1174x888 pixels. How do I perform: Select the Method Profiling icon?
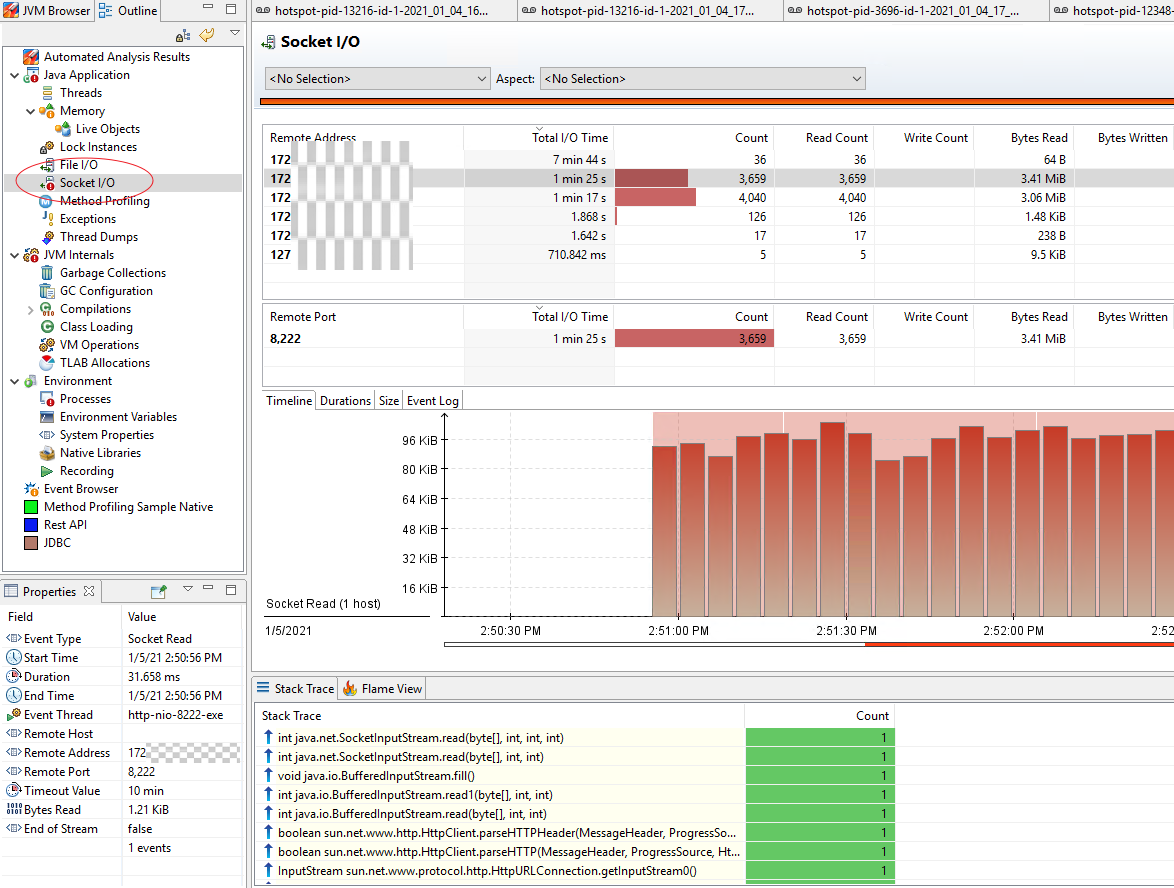[47, 201]
